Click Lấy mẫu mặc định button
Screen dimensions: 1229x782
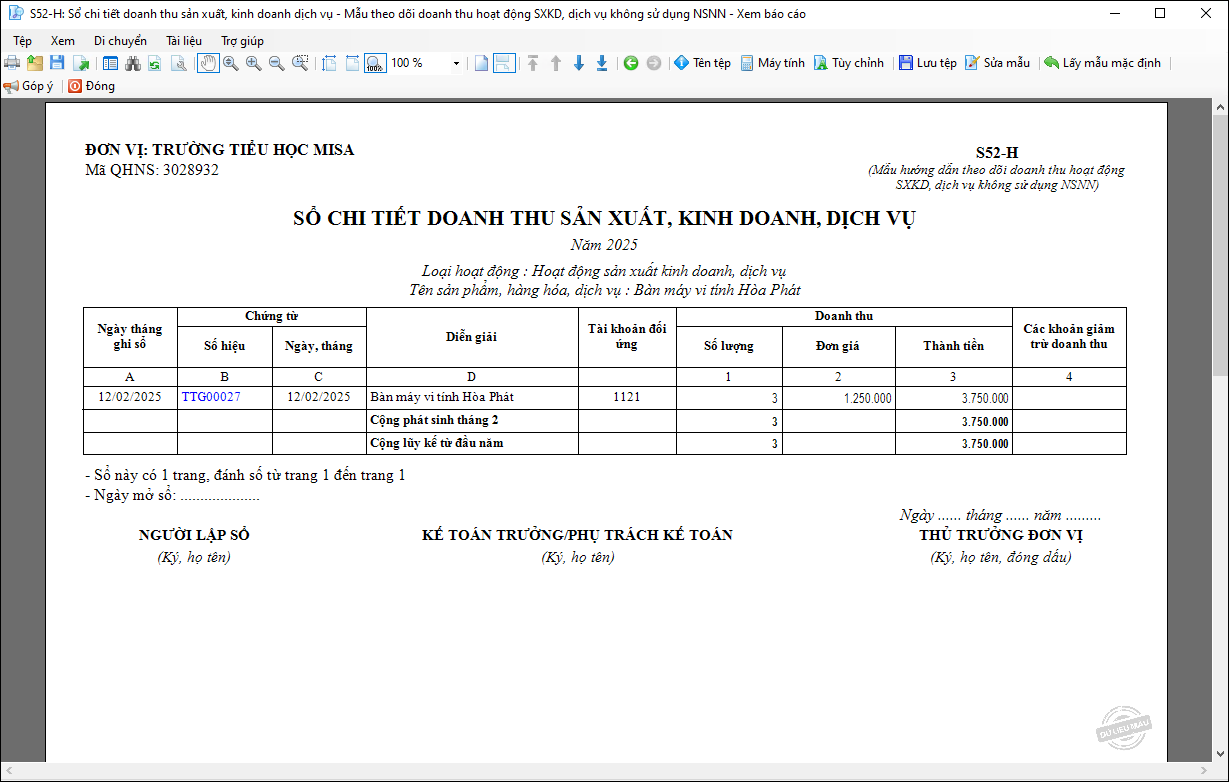pyautogui.click(x=1102, y=63)
